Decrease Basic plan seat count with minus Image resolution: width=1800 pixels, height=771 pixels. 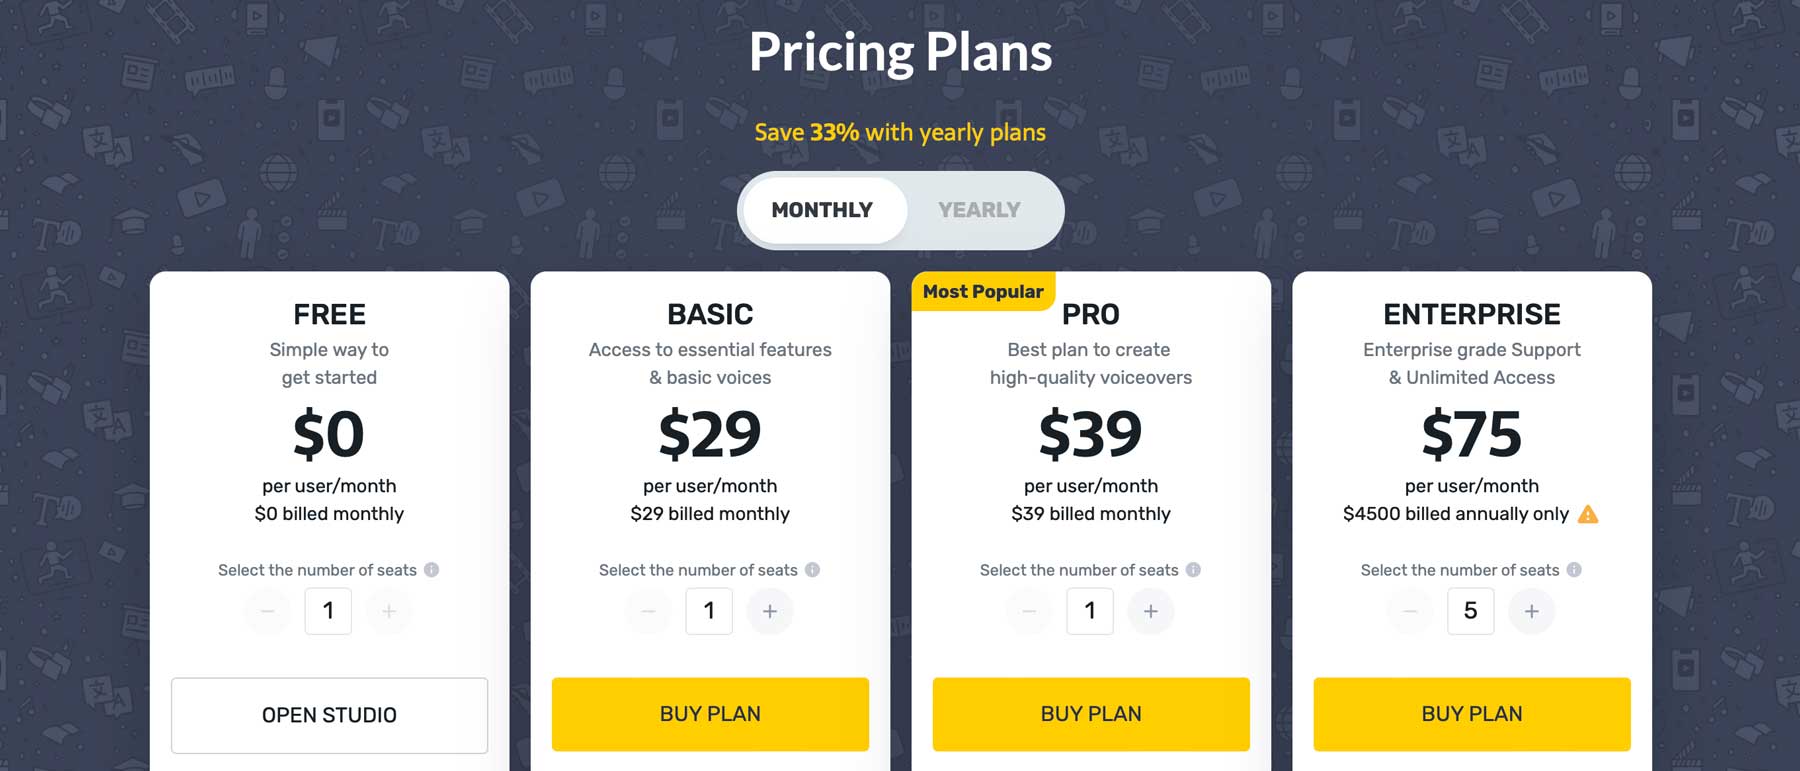coord(648,611)
